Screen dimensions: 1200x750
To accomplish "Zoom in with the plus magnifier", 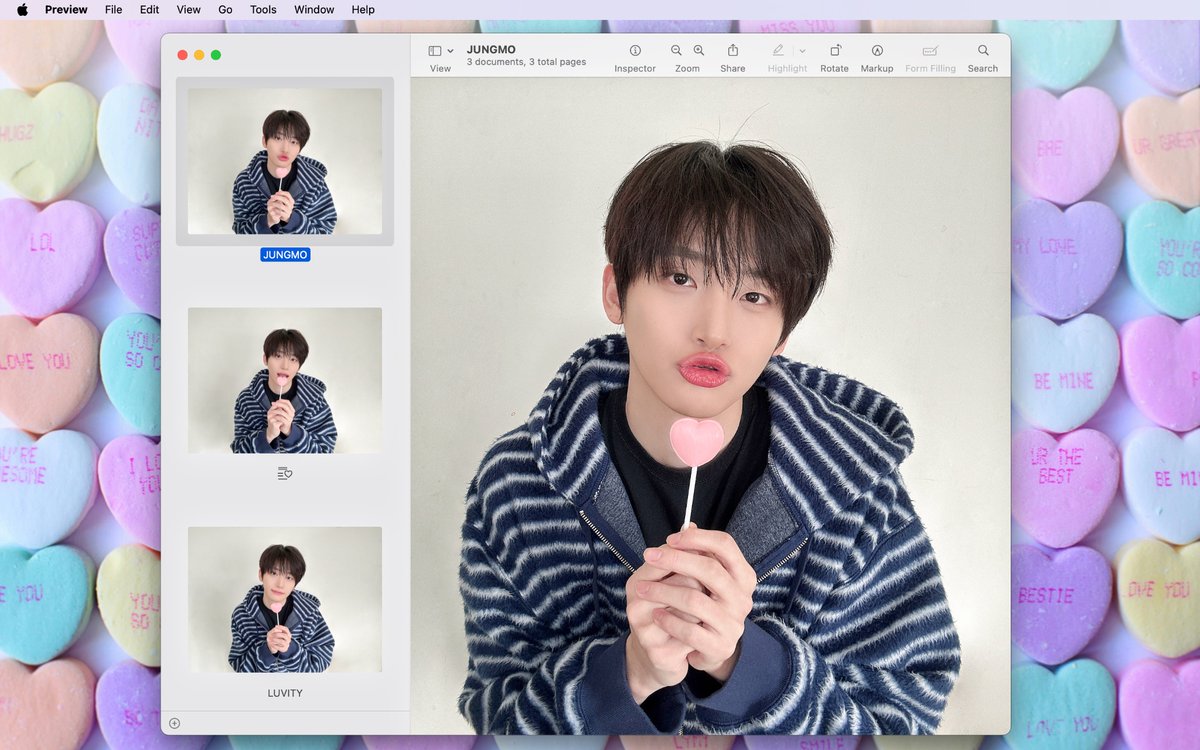I will 699,50.
